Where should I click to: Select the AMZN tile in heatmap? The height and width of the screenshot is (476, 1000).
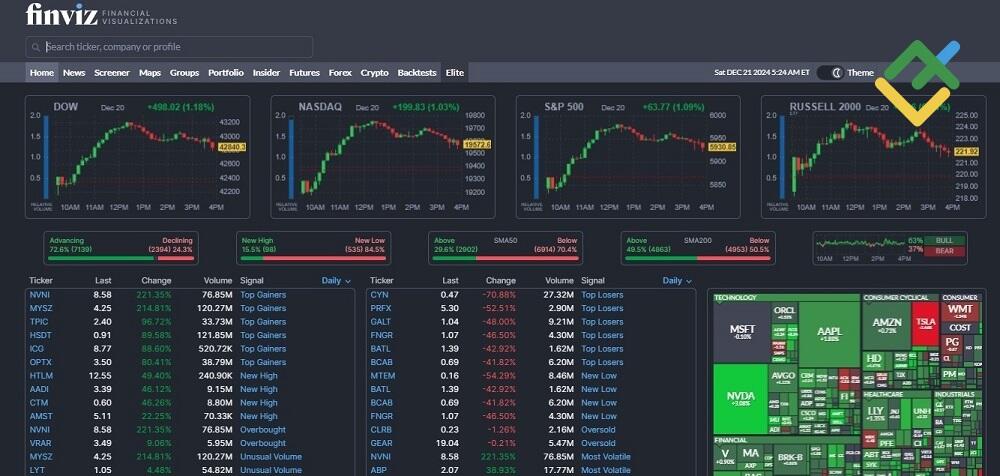[x=886, y=325]
